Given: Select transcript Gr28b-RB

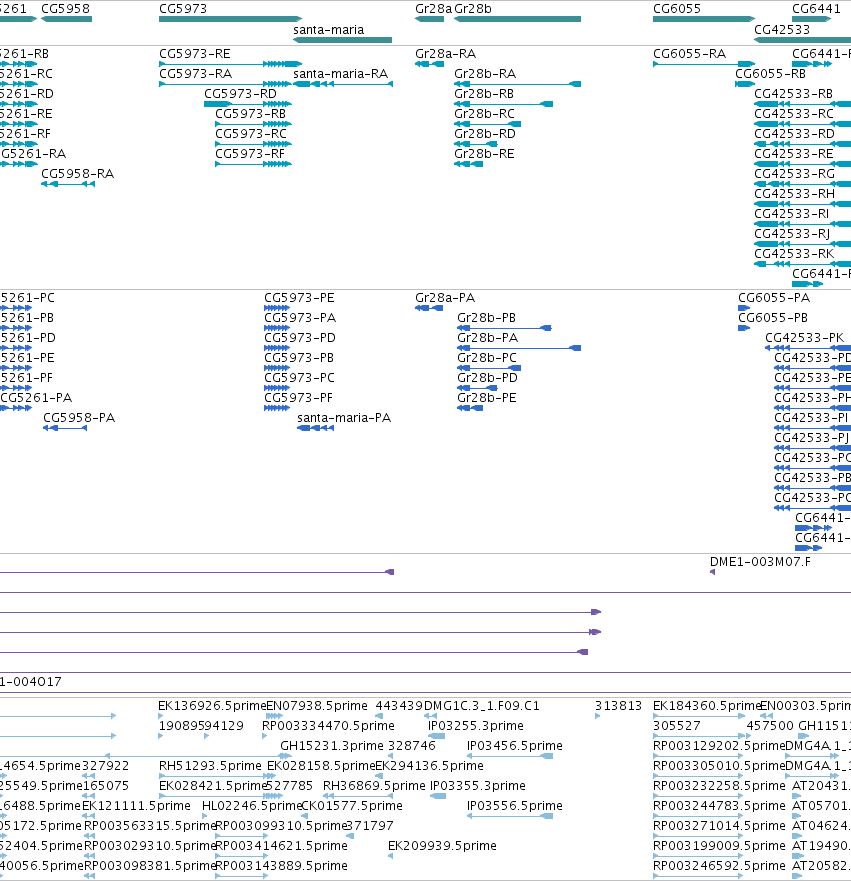Looking at the screenshot, I should tap(484, 93).
